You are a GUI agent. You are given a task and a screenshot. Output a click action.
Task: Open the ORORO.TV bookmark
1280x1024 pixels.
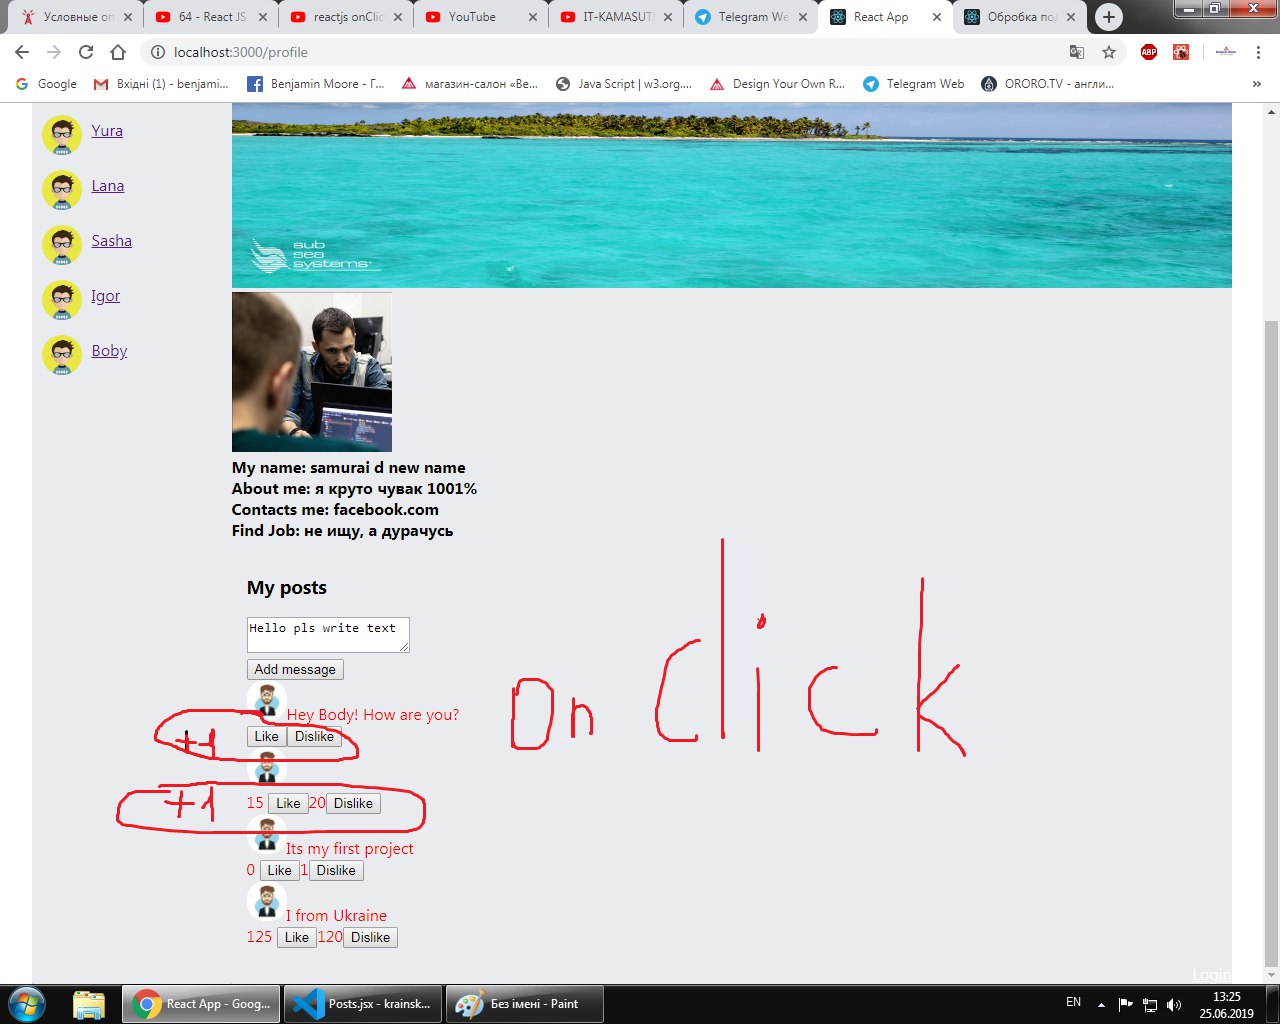pos(1047,84)
